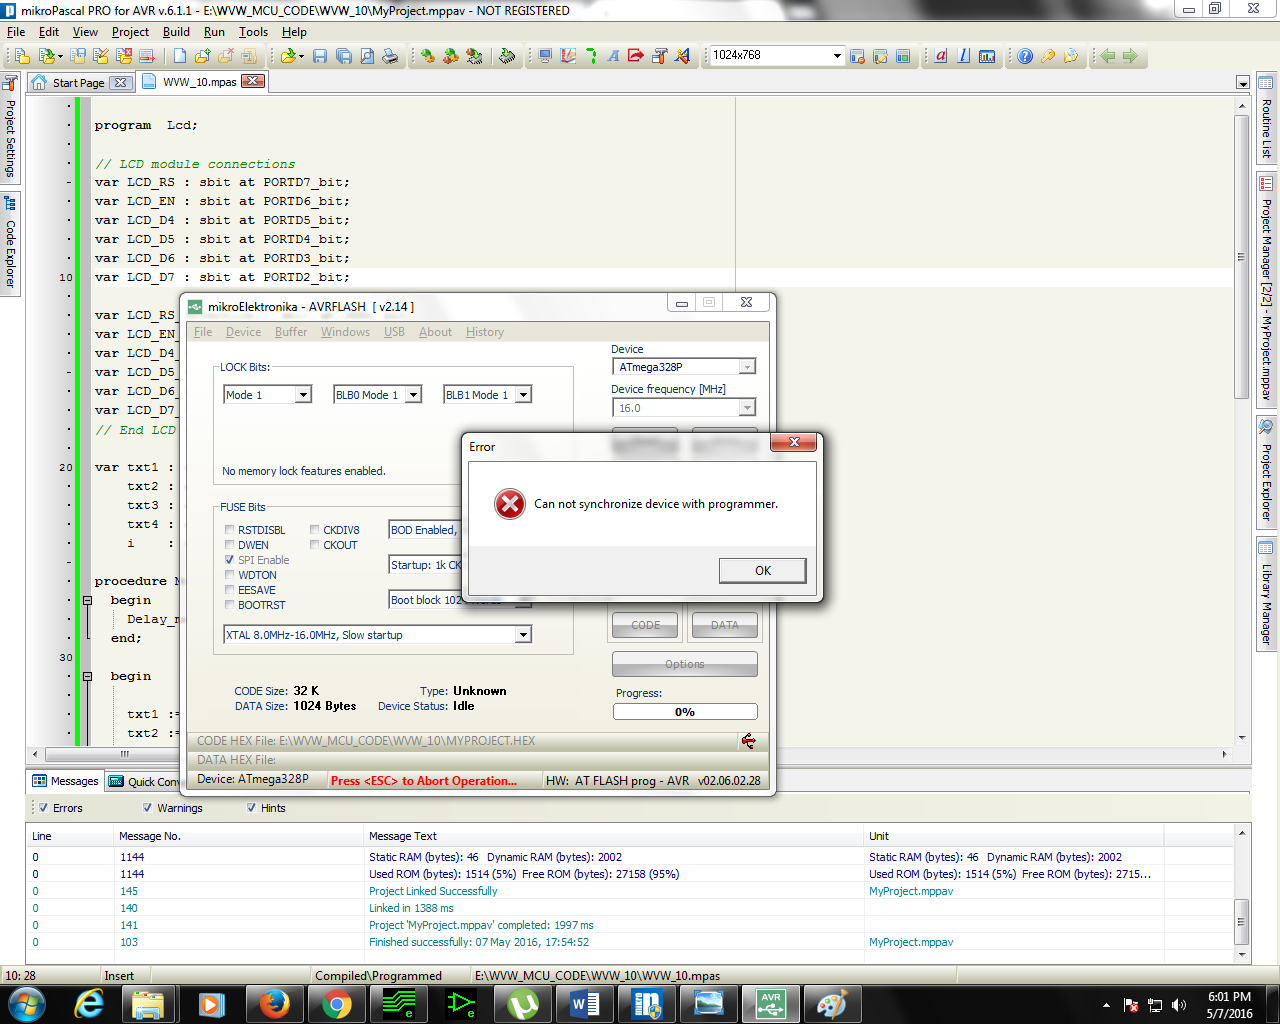Switch to the Quick Converter tab

[x=143, y=782]
